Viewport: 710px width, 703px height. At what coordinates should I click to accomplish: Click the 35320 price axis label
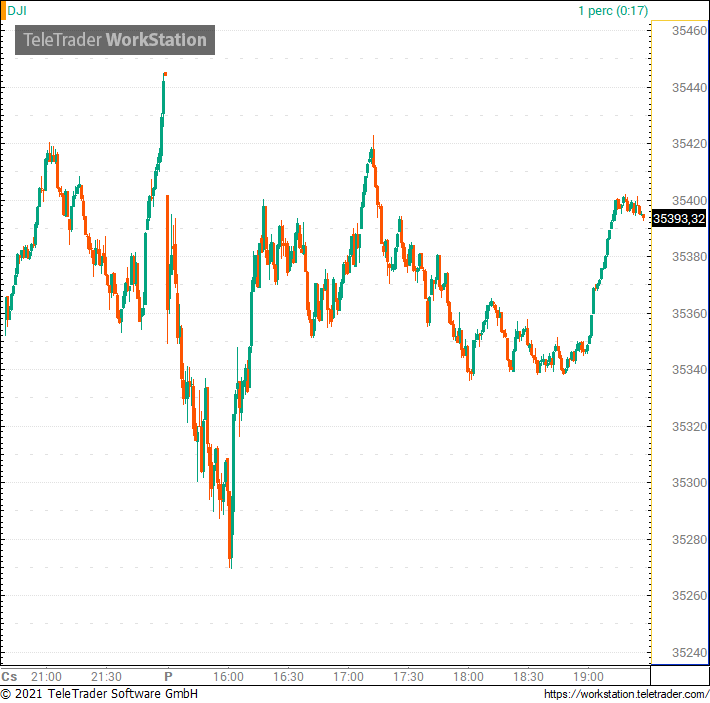tap(689, 426)
